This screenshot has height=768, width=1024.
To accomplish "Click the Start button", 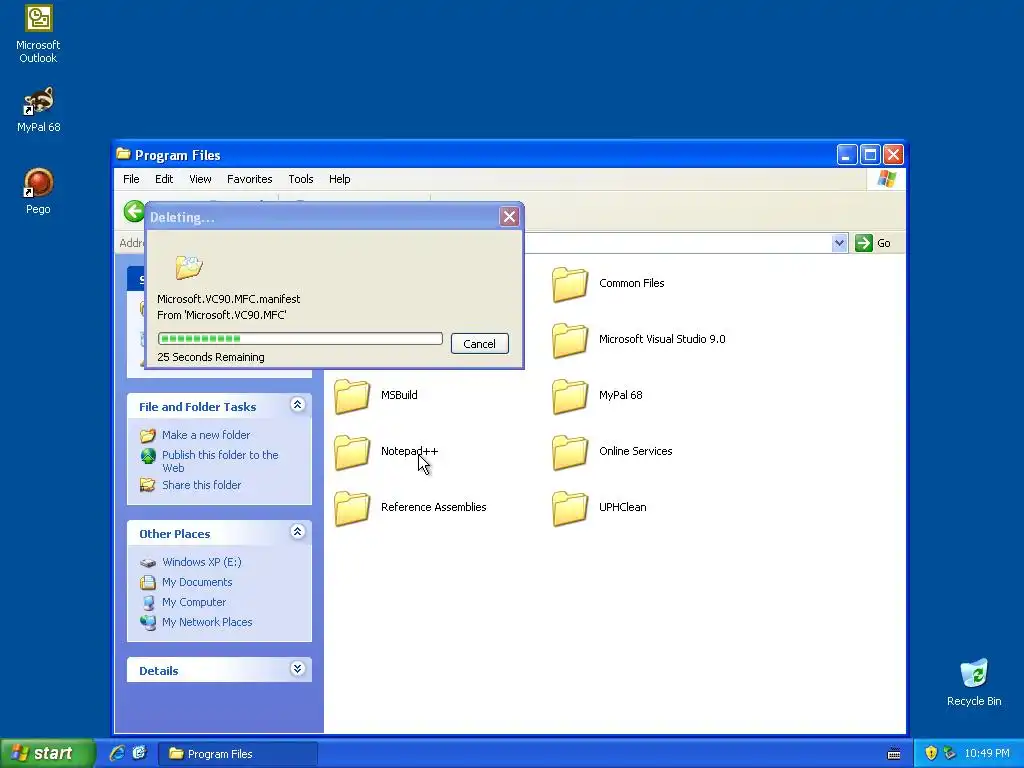I will pos(47,753).
